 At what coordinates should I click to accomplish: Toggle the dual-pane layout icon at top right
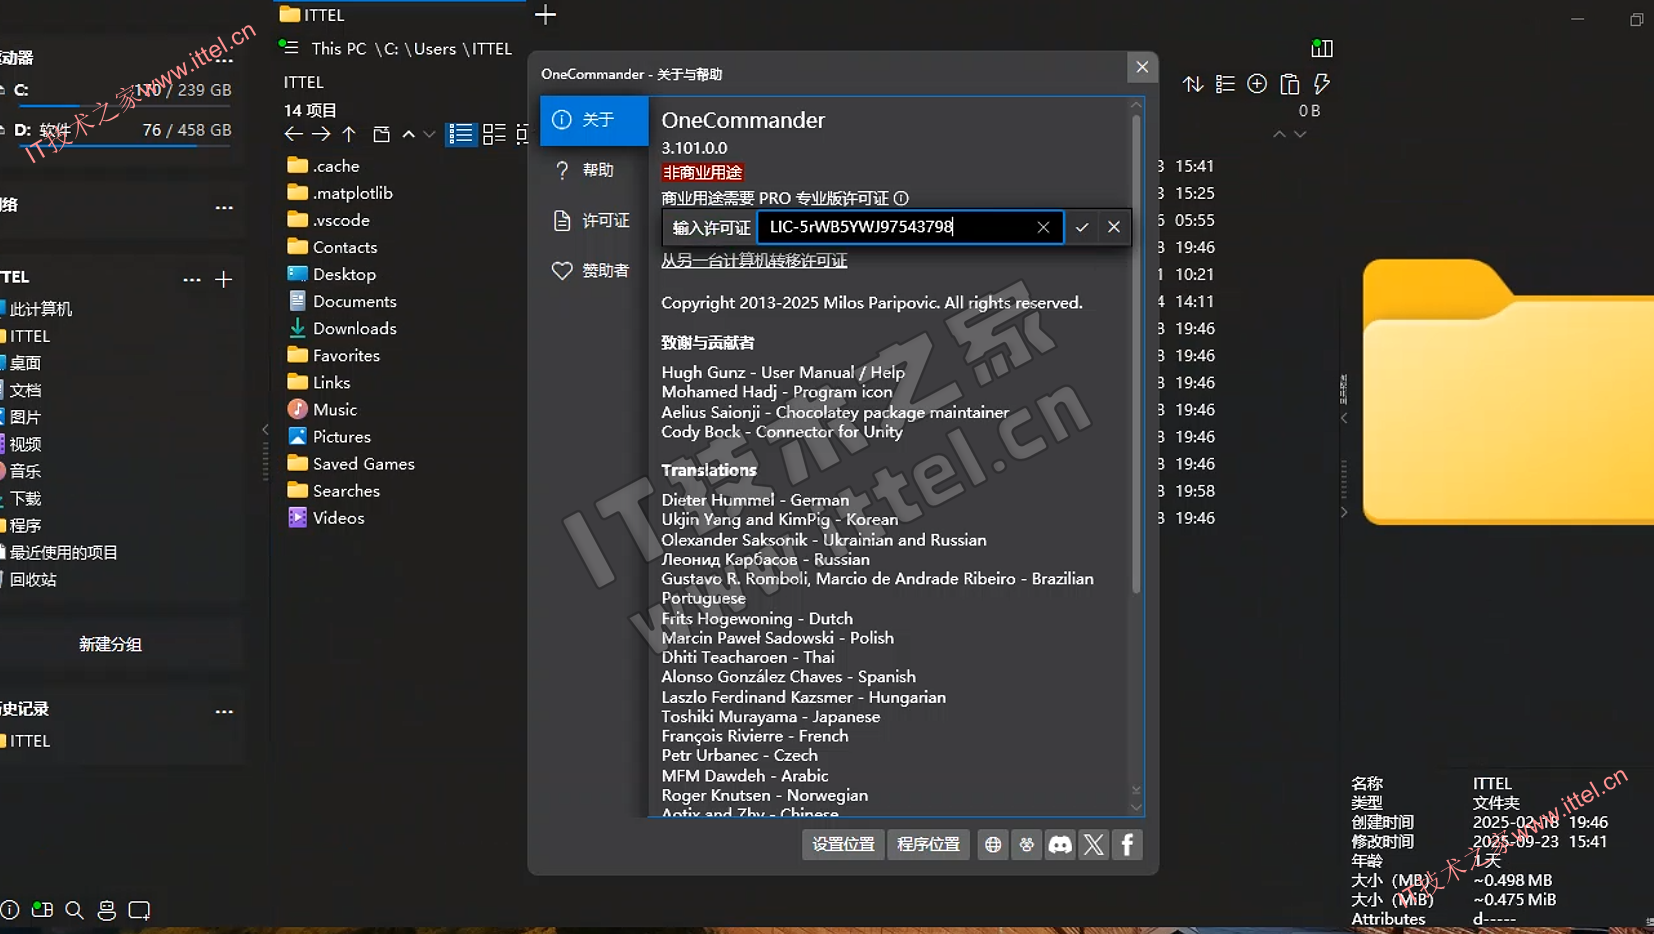[1322, 48]
